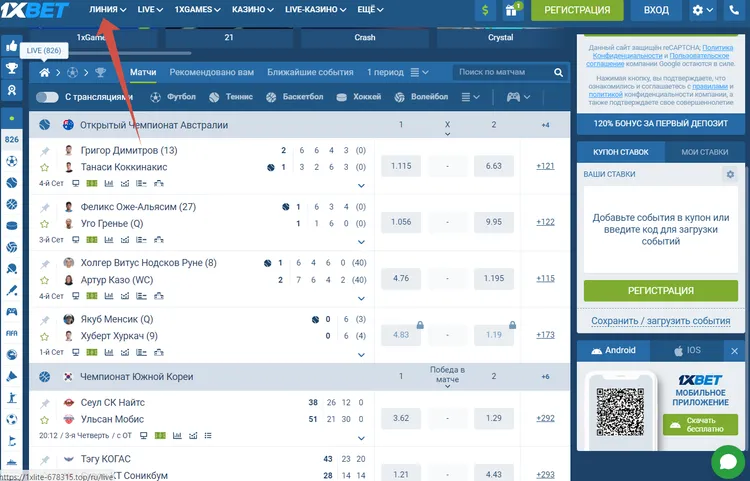Open +121 more markets link
The height and width of the screenshot is (481, 750).
click(x=545, y=166)
